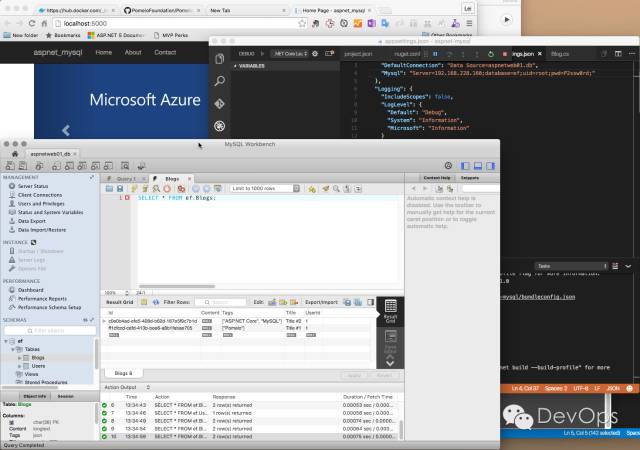Image resolution: width=640 pixels, height=450 pixels.
Task: Switch to the Query 1 tab
Action: tap(125, 178)
